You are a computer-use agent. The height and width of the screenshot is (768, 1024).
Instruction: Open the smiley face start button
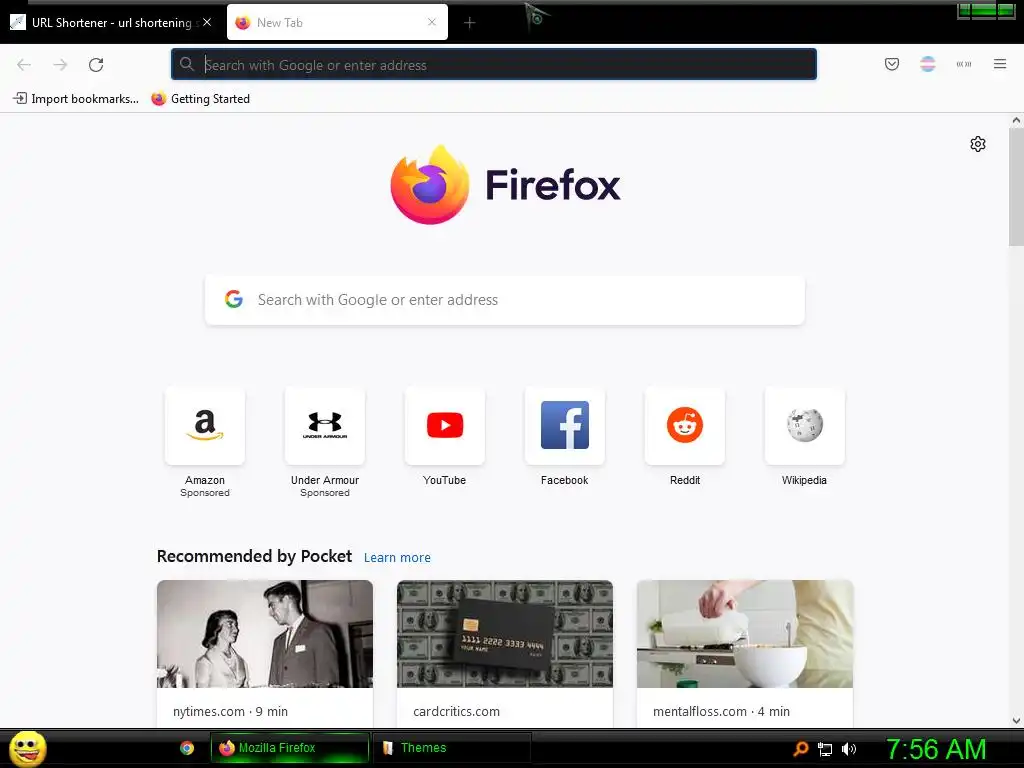27,748
